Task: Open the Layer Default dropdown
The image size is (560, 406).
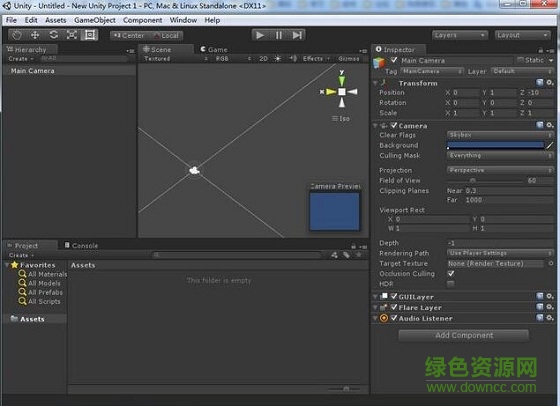Action: tap(522, 71)
